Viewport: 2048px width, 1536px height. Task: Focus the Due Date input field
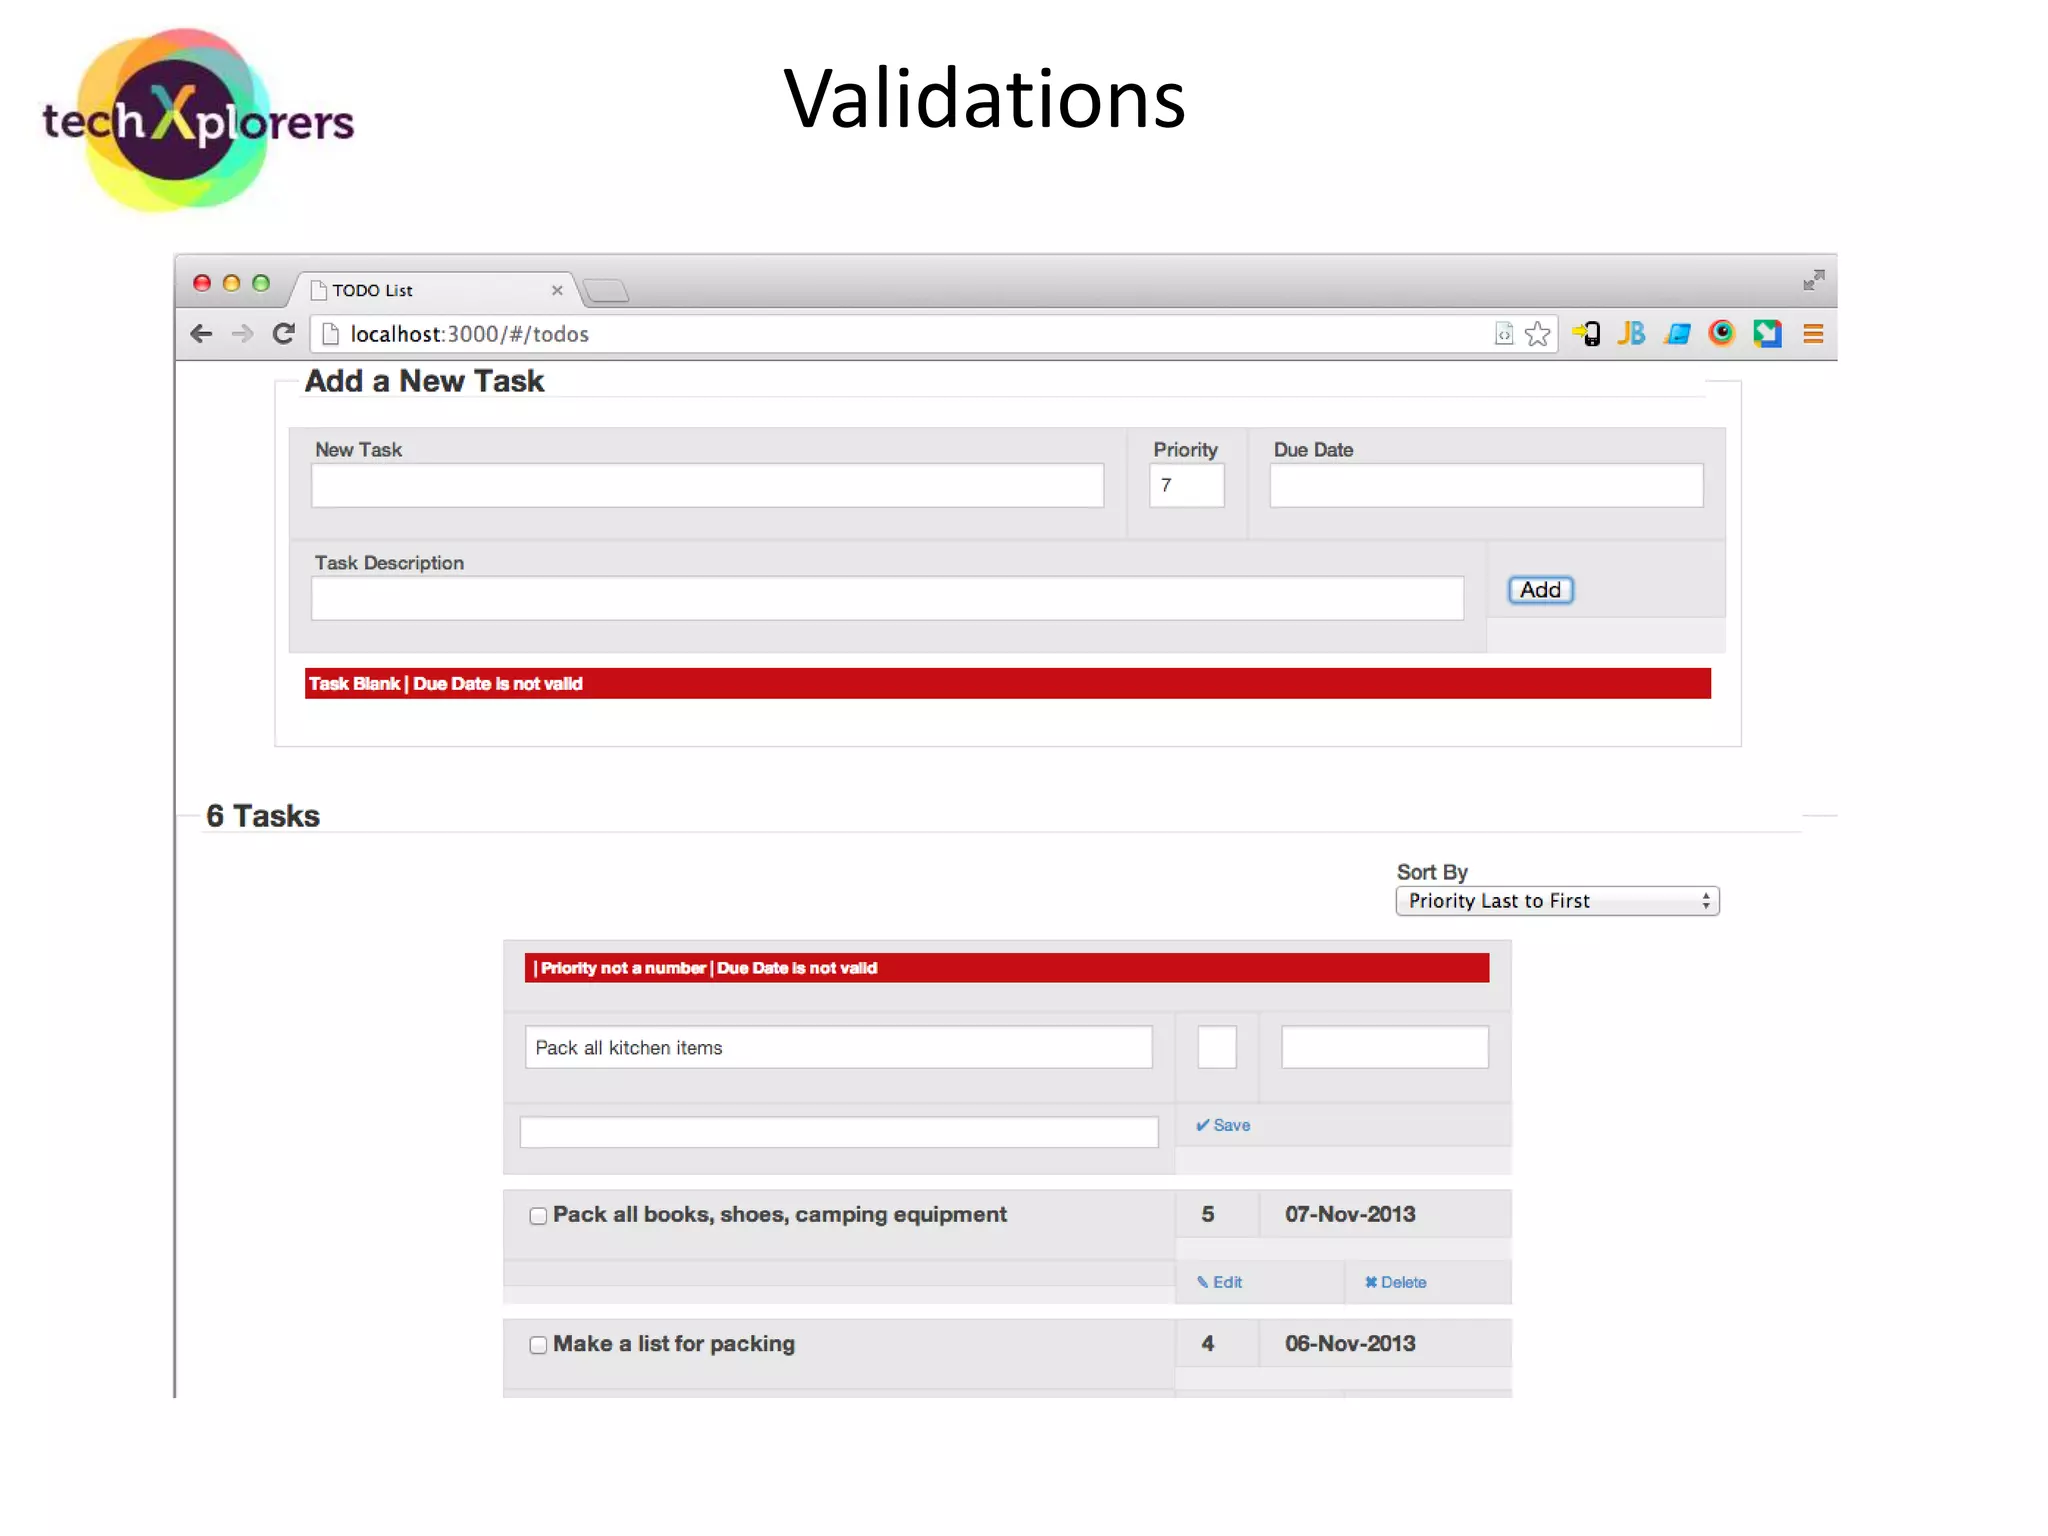[1486, 485]
